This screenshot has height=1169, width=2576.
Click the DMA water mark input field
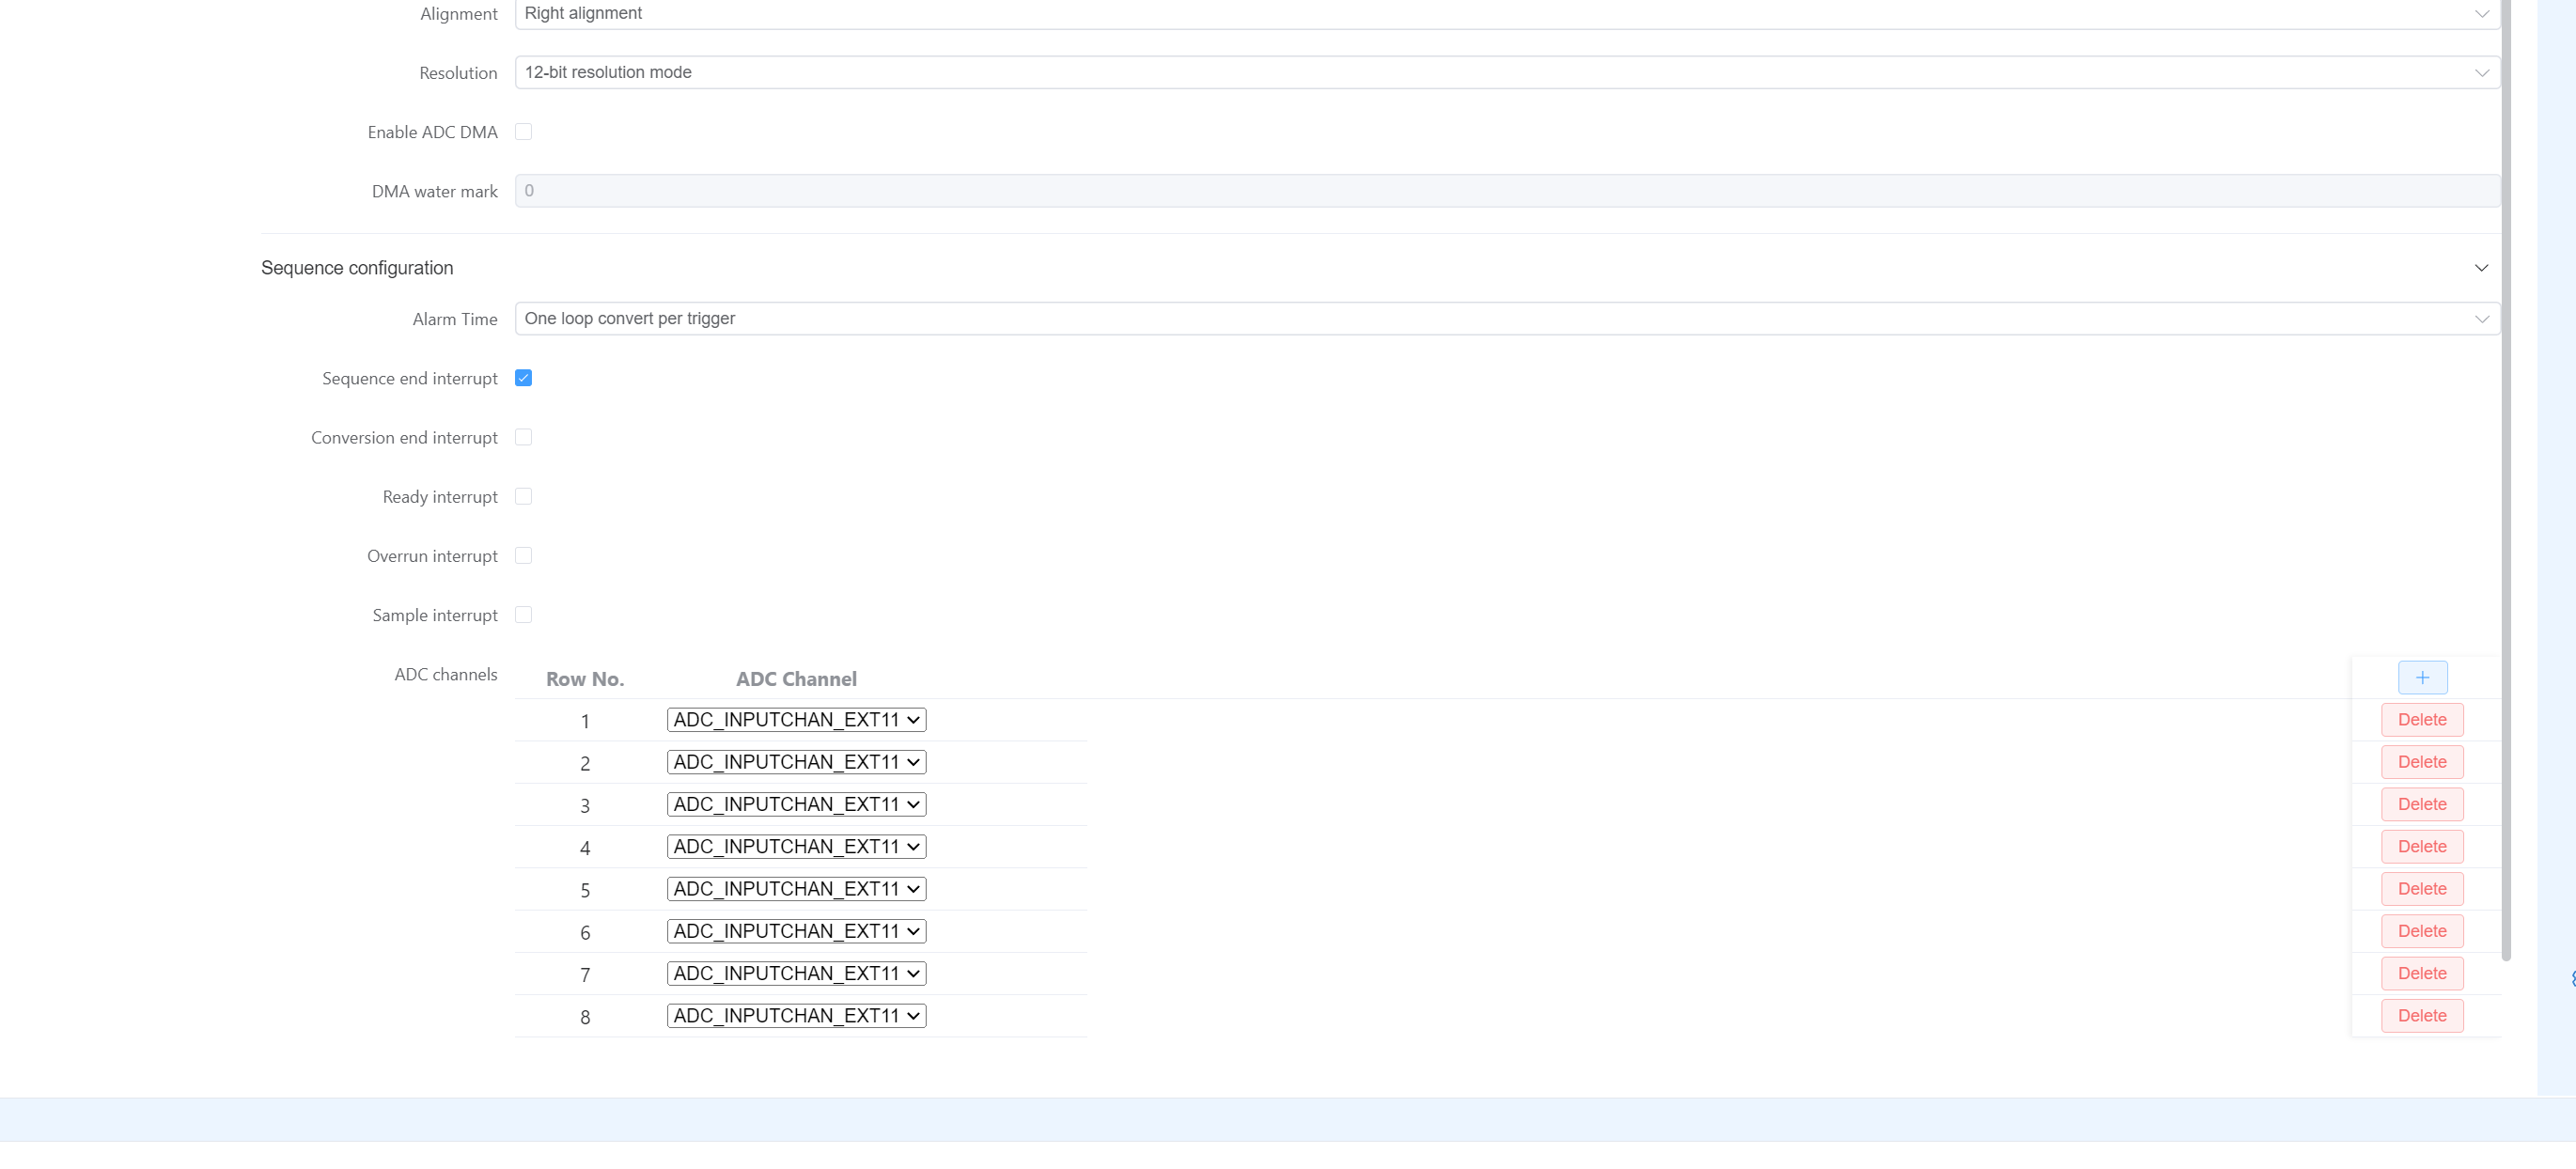coord(1506,191)
